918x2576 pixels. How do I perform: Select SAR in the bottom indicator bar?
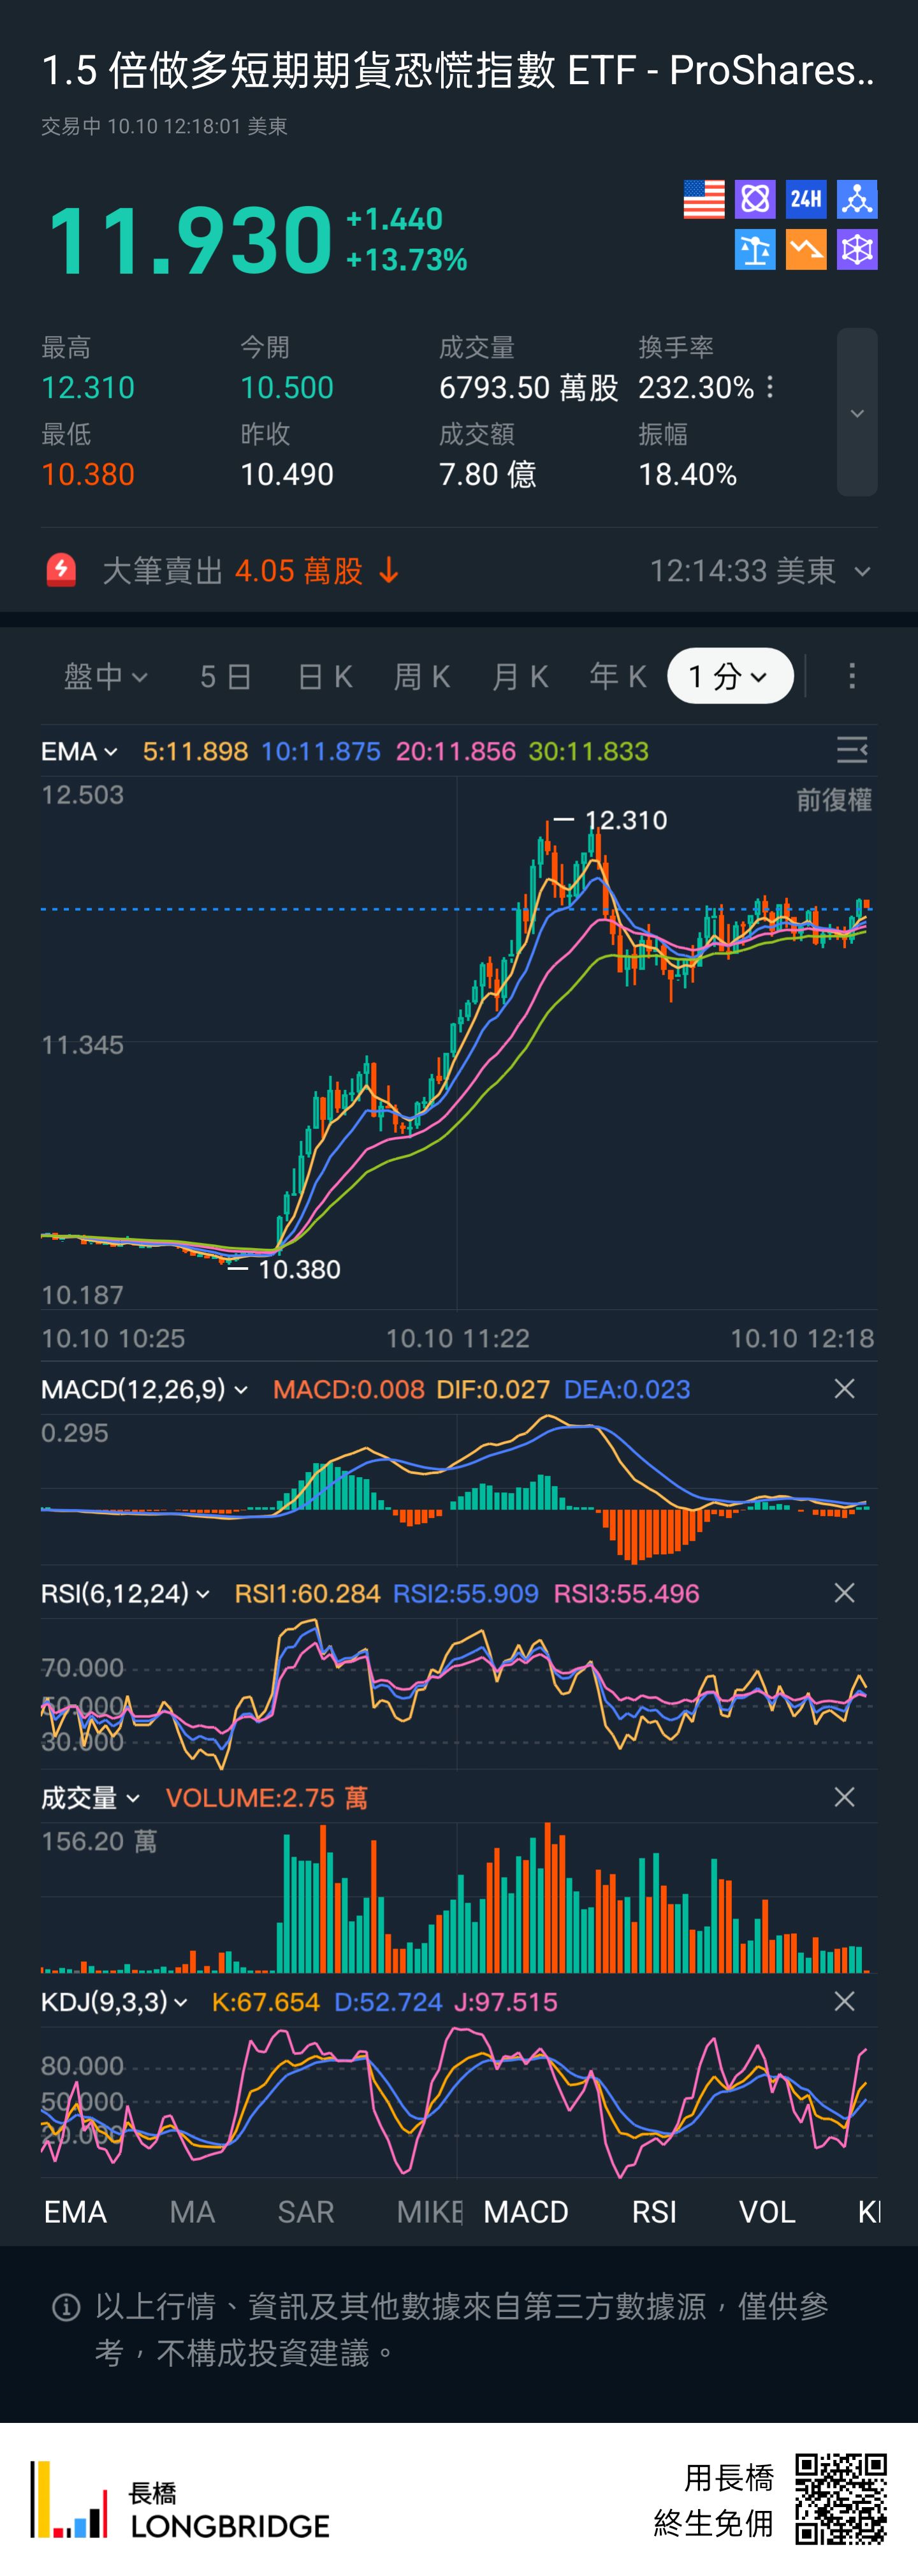[305, 2212]
